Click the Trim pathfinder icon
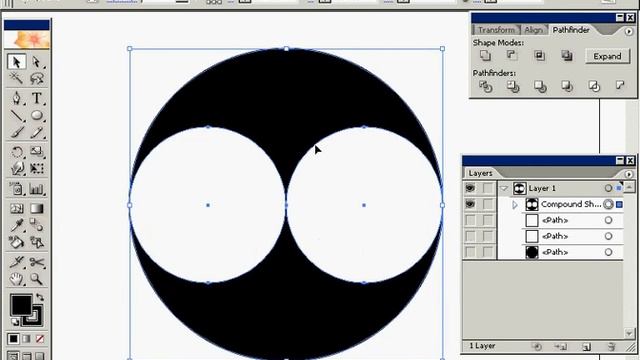The width and height of the screenshot is (640, 360). click(x=513, y=86)
